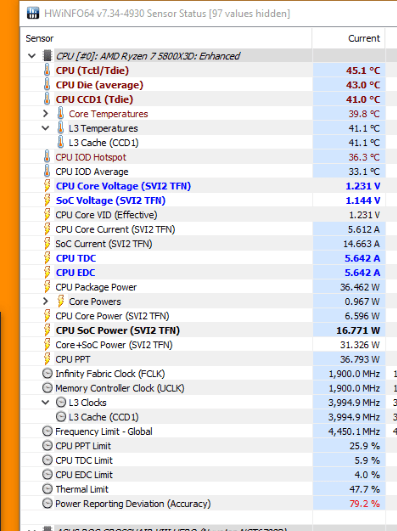Select the CPU CCD1 (Tdie) sensor label
The image size is (397, 531).
pos(94,99)
